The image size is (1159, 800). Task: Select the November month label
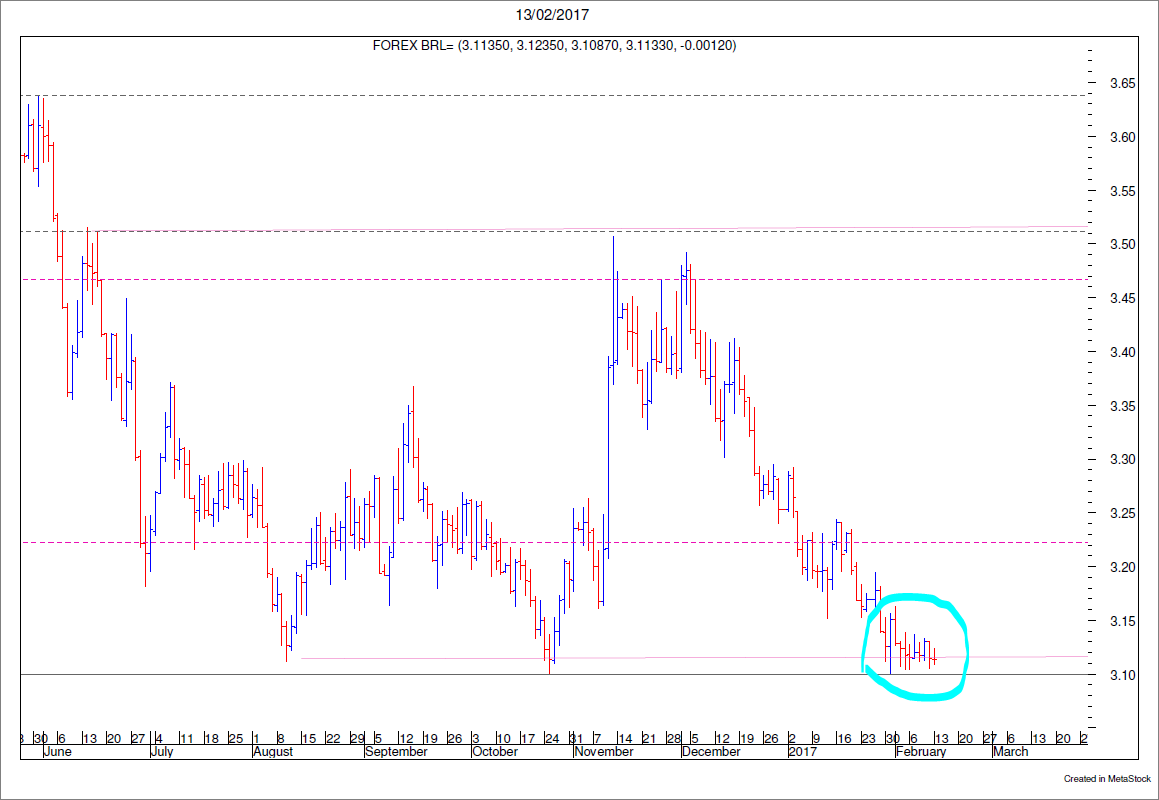pos(604,752)
